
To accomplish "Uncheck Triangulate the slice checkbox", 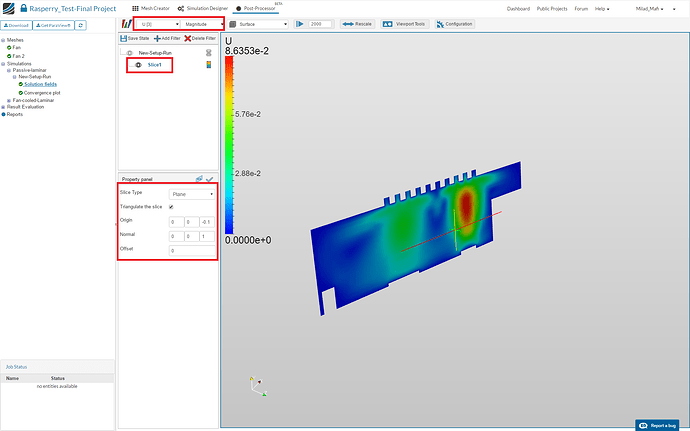I will 172,206.
